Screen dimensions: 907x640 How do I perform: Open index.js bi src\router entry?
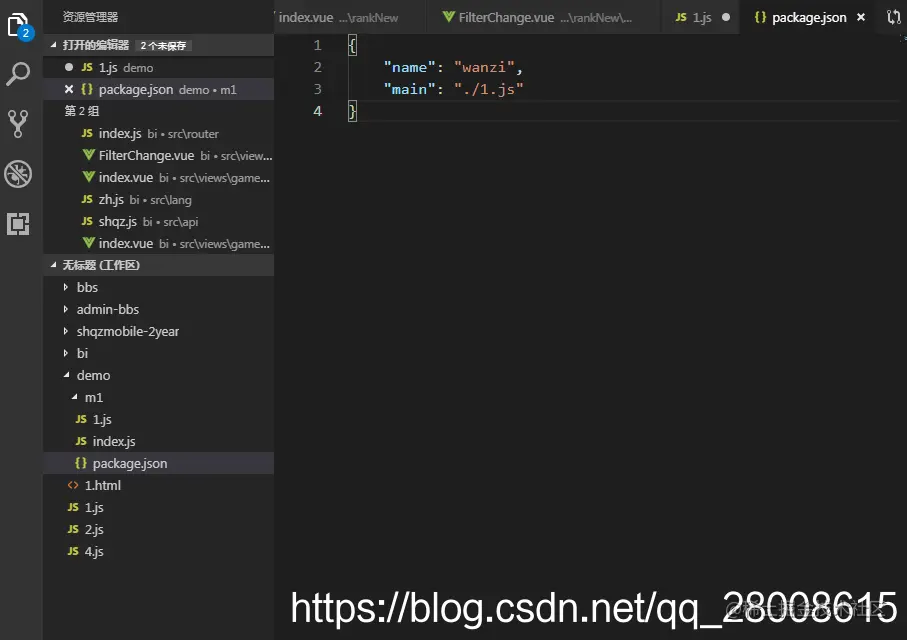click(x=158, y=133)
